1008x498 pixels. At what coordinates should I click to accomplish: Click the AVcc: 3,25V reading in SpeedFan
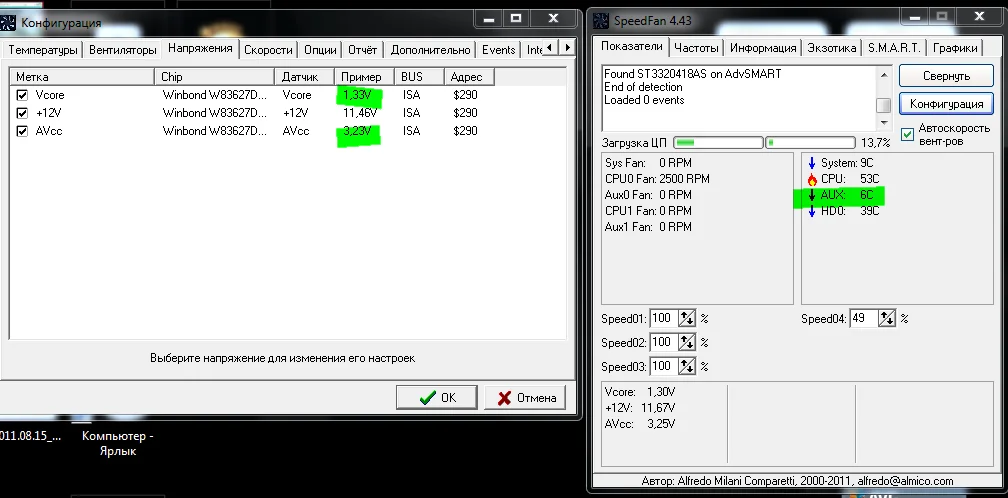pyautogui.click(x=640, y=424)
